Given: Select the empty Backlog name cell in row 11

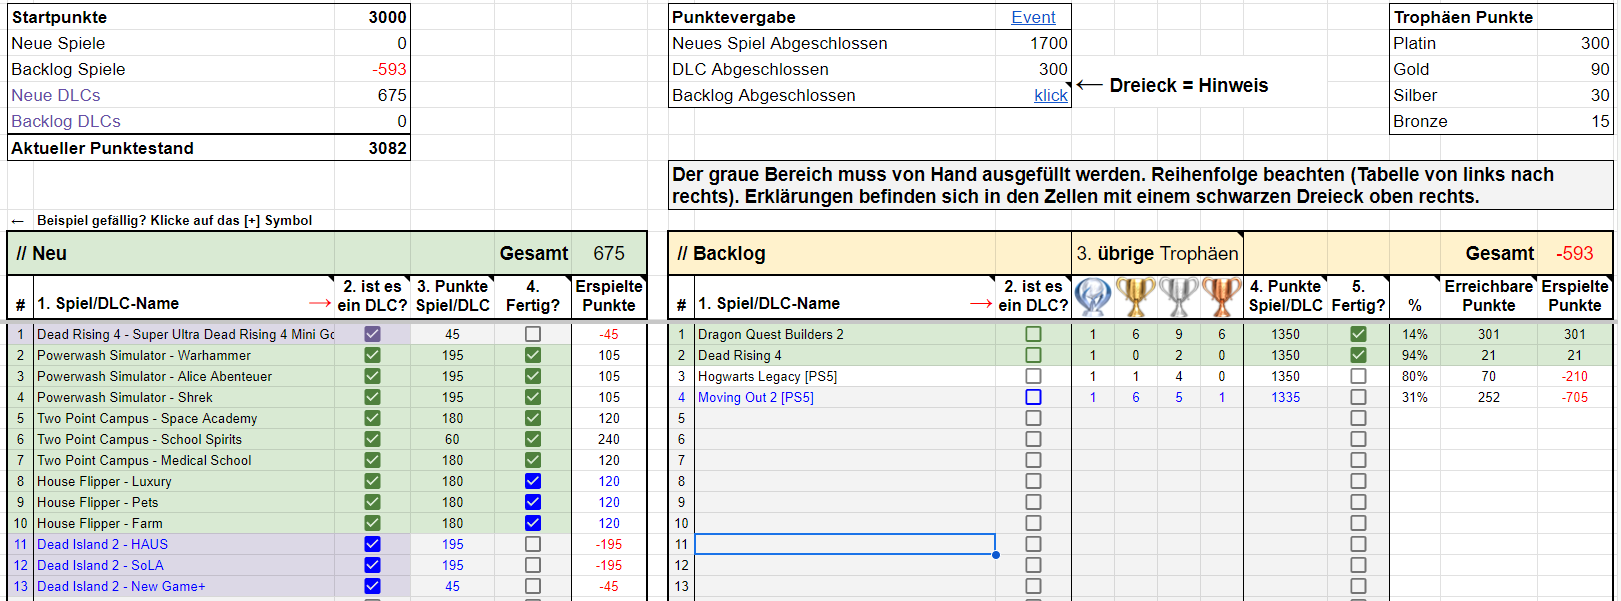Looking at the screenshot, I should pyautogui.click(x=844, y=544).
